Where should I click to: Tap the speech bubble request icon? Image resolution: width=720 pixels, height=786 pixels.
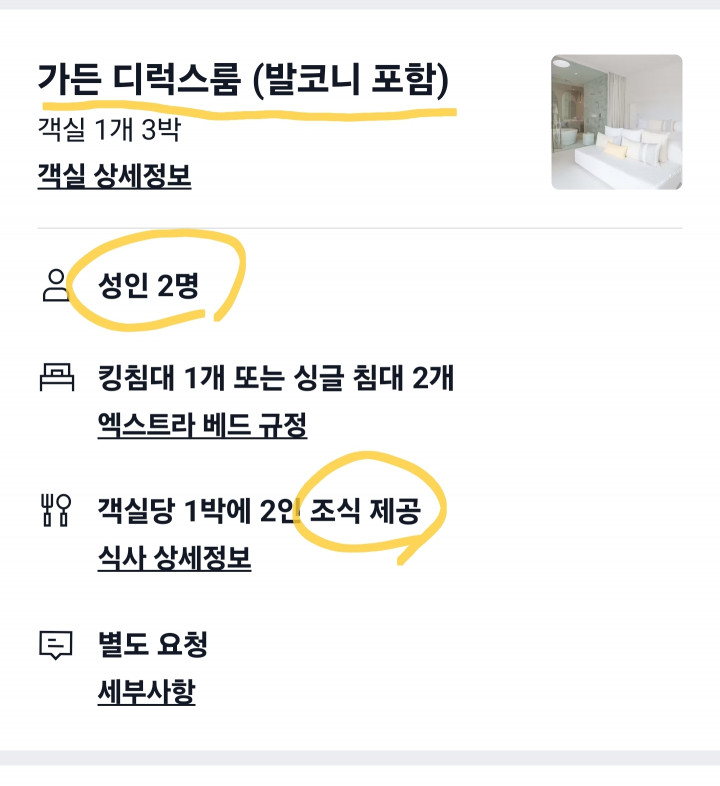(x=55, y=645)
